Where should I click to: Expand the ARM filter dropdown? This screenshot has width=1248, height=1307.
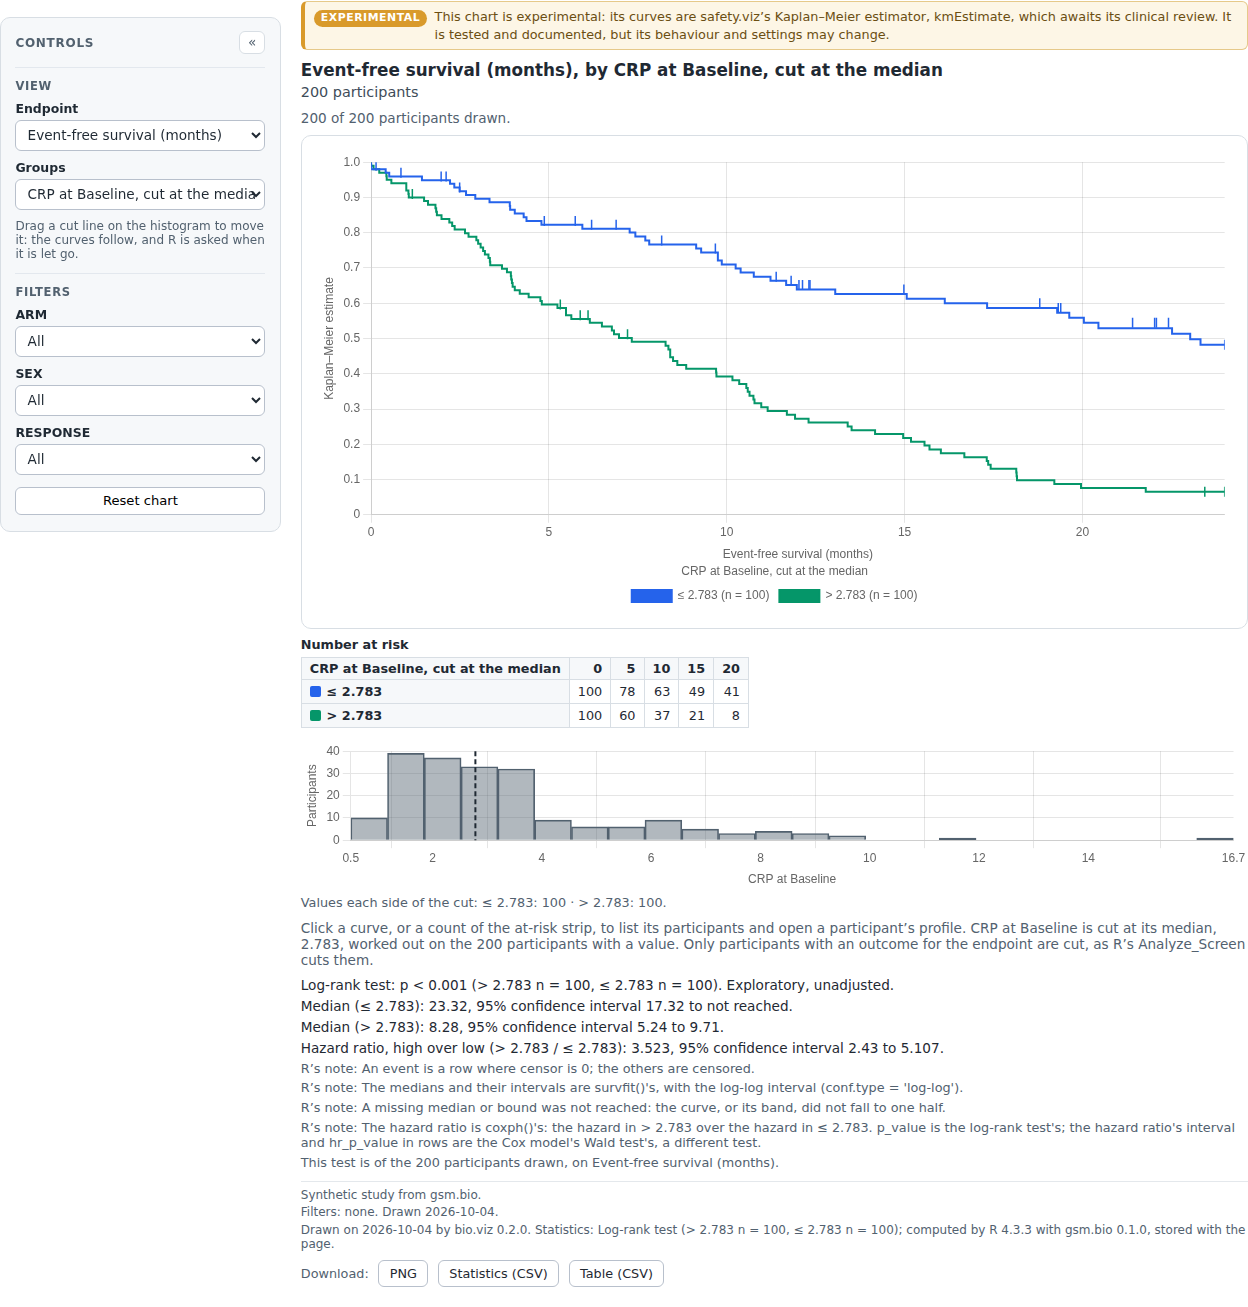(140, 341)
